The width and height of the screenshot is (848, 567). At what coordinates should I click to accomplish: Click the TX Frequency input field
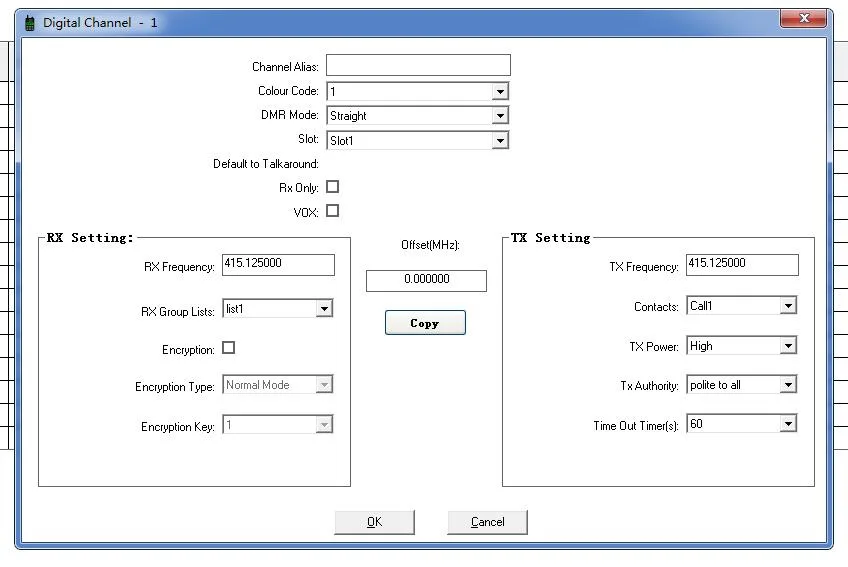click(x=742, y=265)
